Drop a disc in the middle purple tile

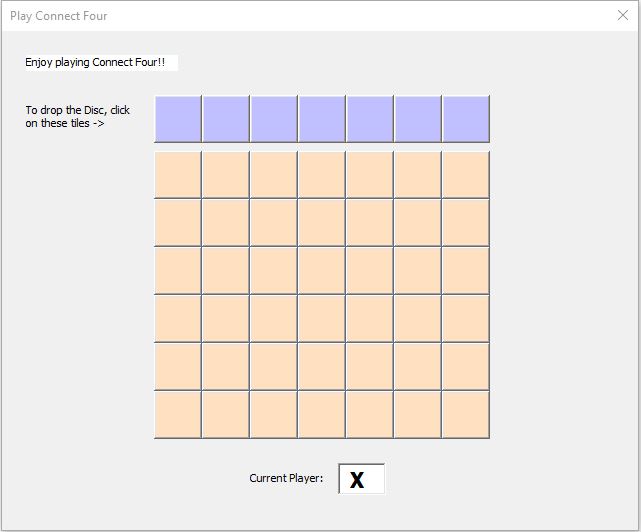click(x=322, y=119)
